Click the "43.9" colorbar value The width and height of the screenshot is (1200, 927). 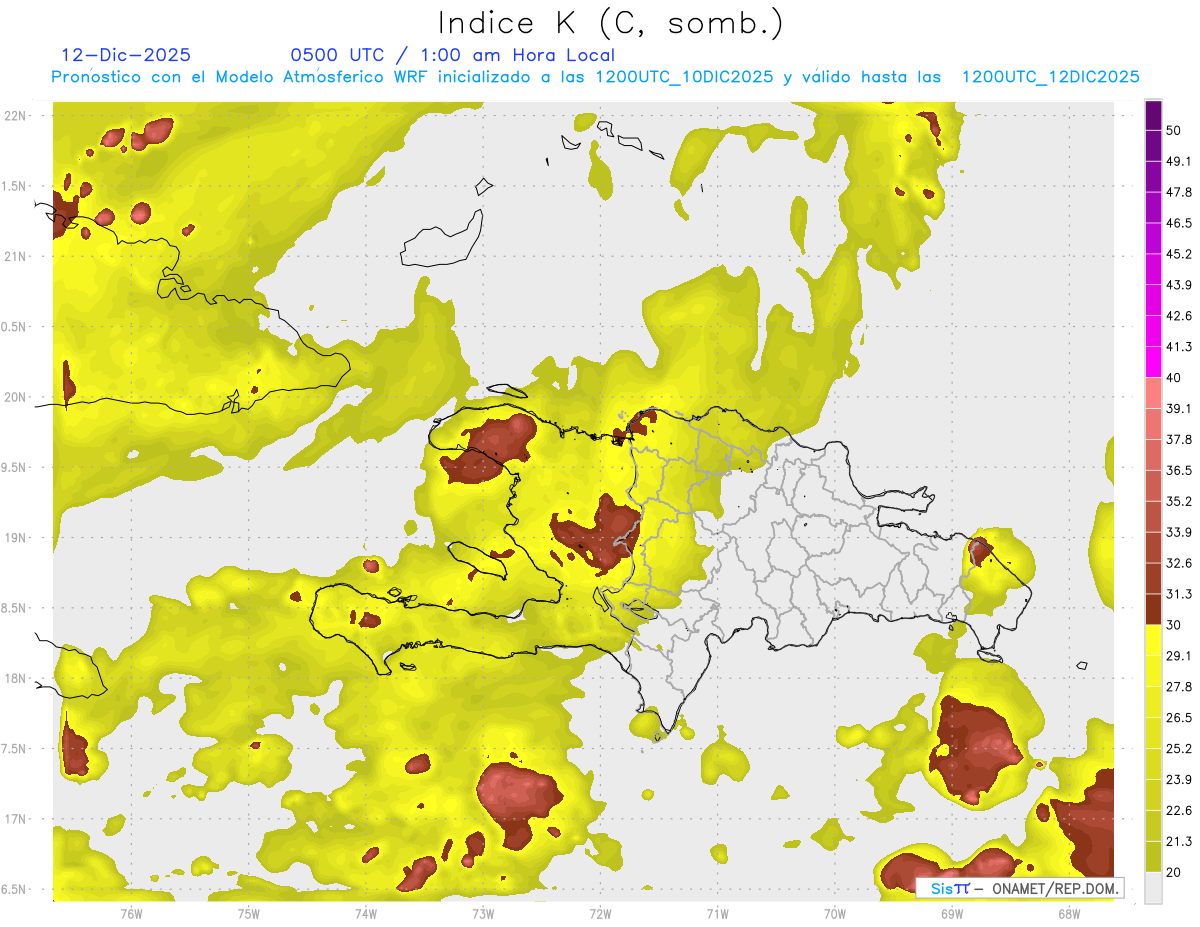coord(1179,285)
